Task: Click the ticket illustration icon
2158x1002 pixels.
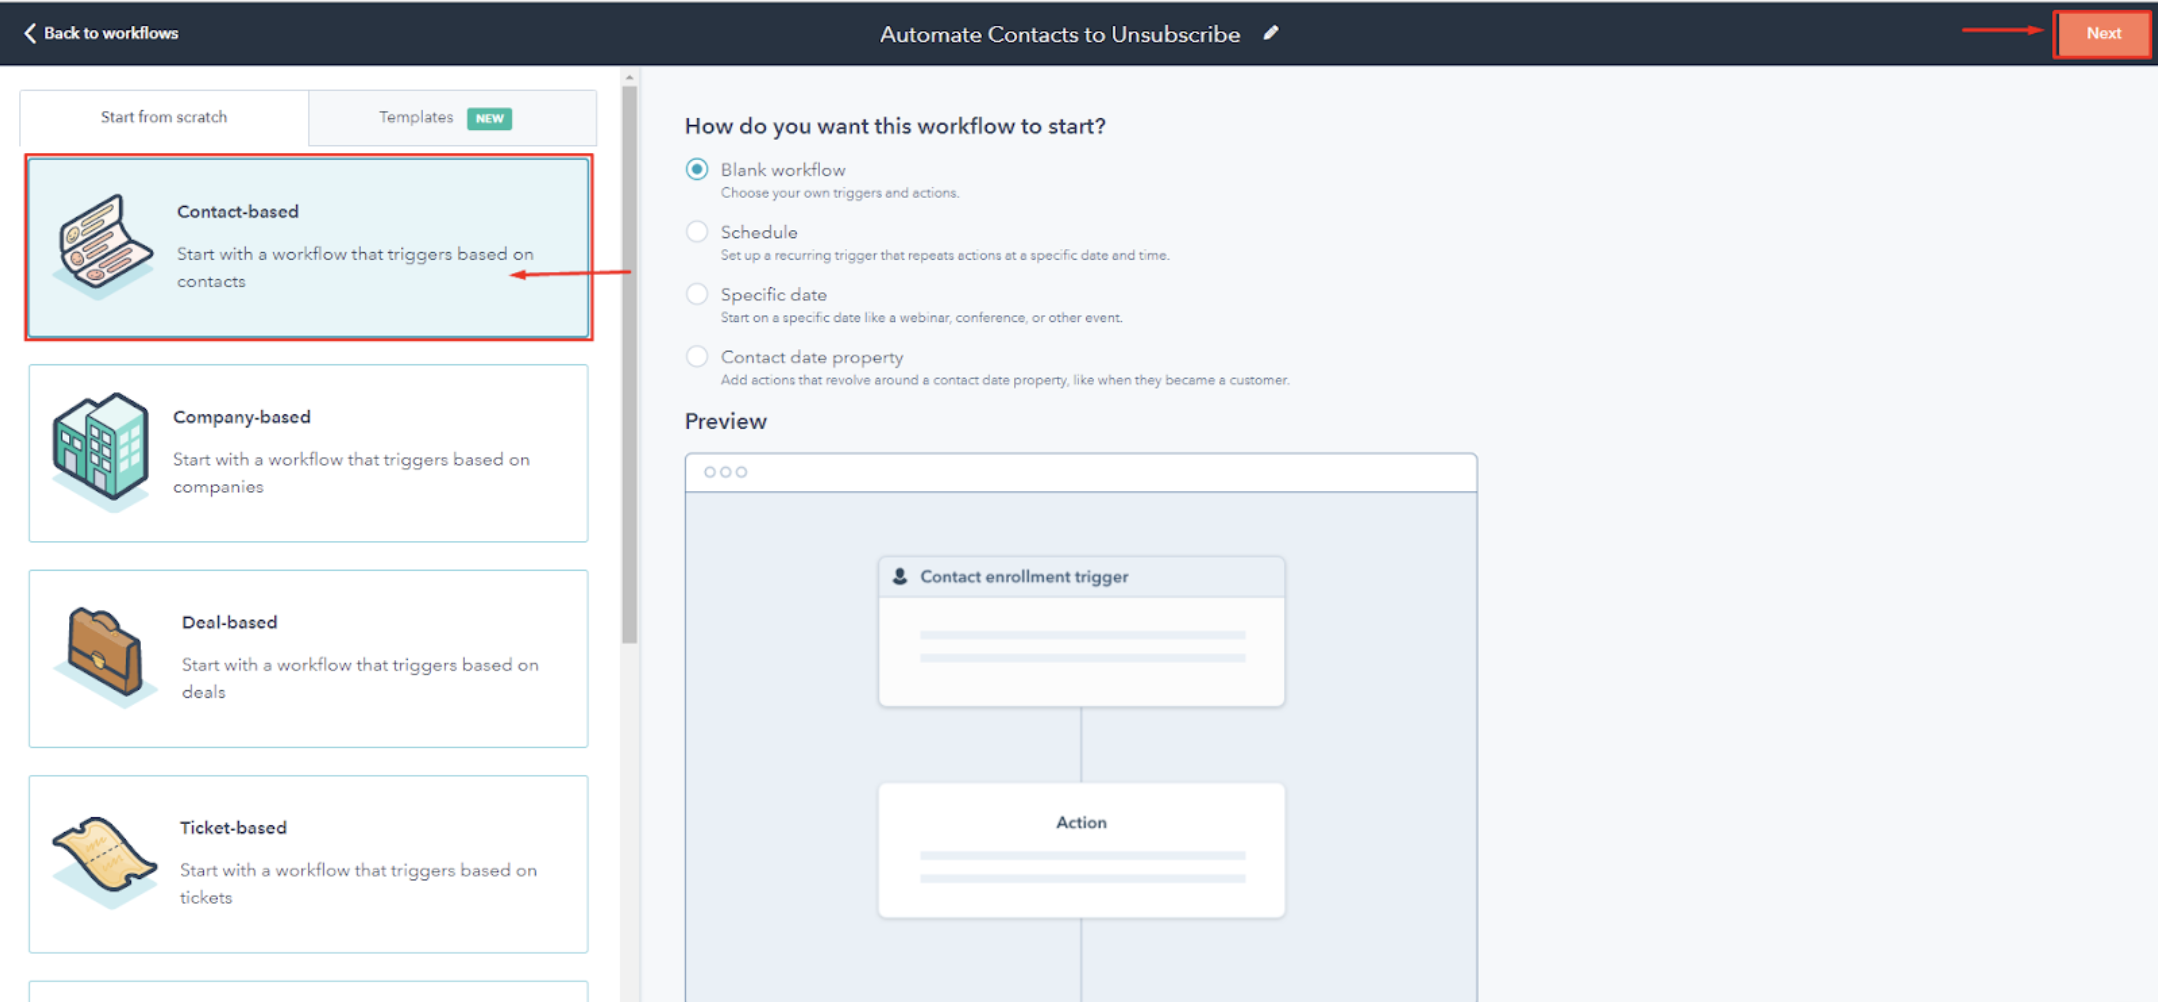Action: click(x=105, y=861)
